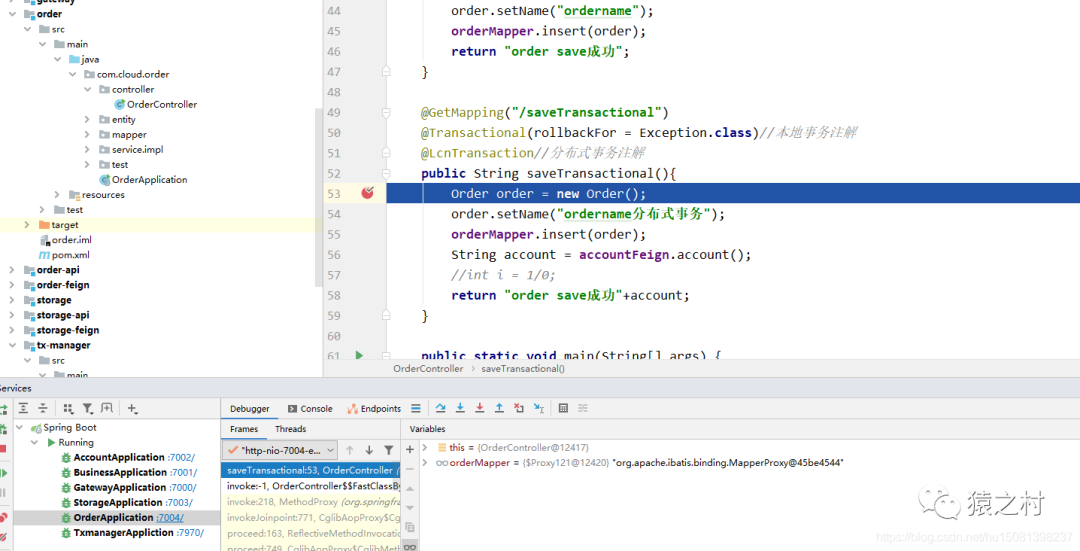Click the Step Over debugger icon
This screenshot has width=1080, height=551.
tap(441, 408)
